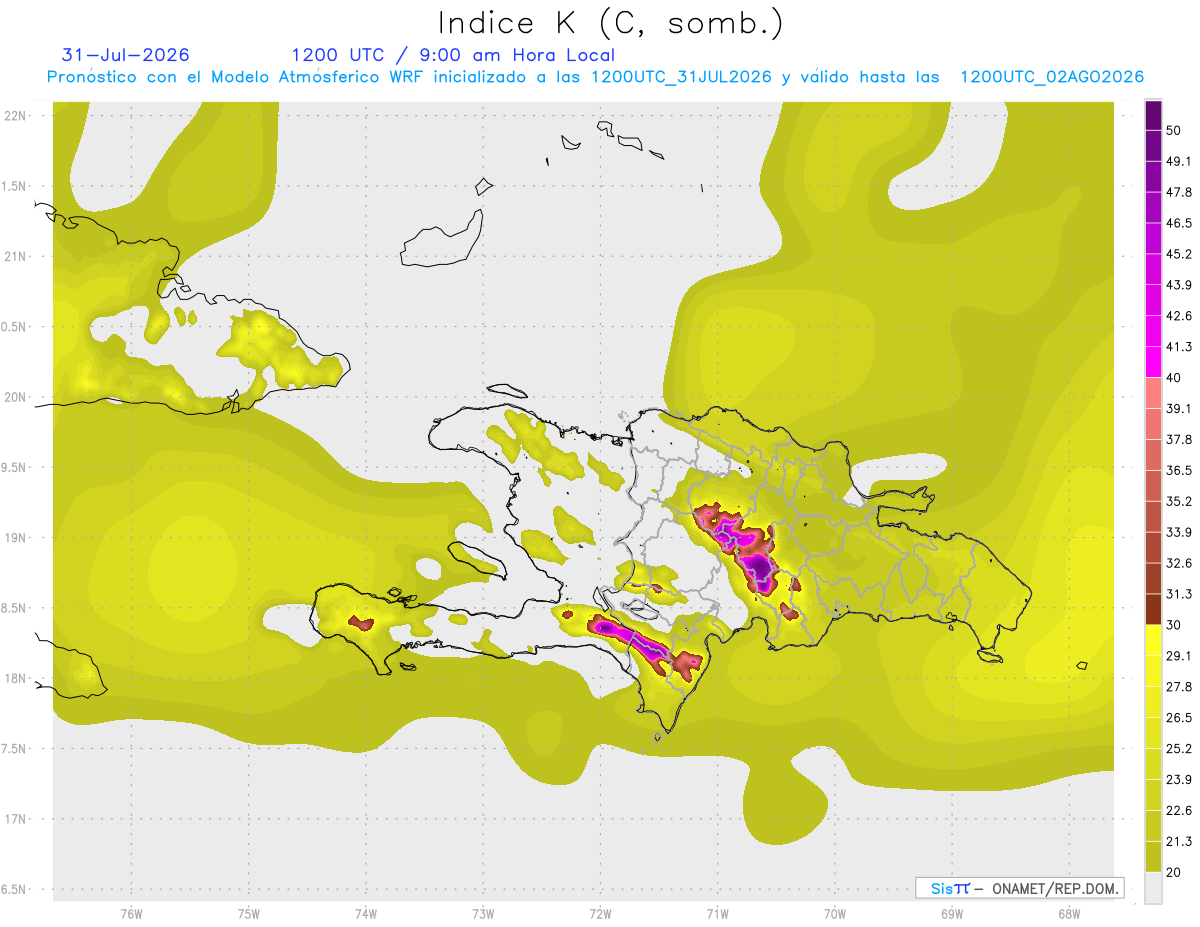Click the legend value '41.3'
The width and height of the screenshot is (1200, 927).
(x=1177, y=347)
